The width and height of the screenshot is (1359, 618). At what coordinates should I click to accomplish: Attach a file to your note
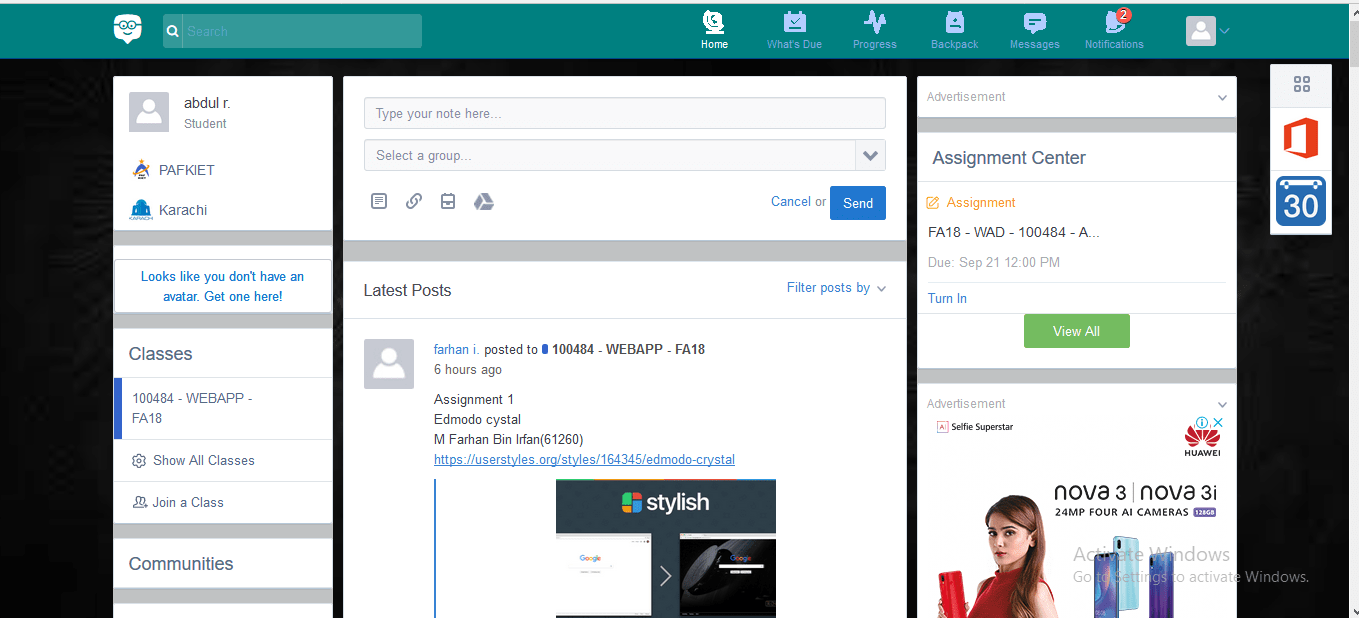(x=379, y=201)
